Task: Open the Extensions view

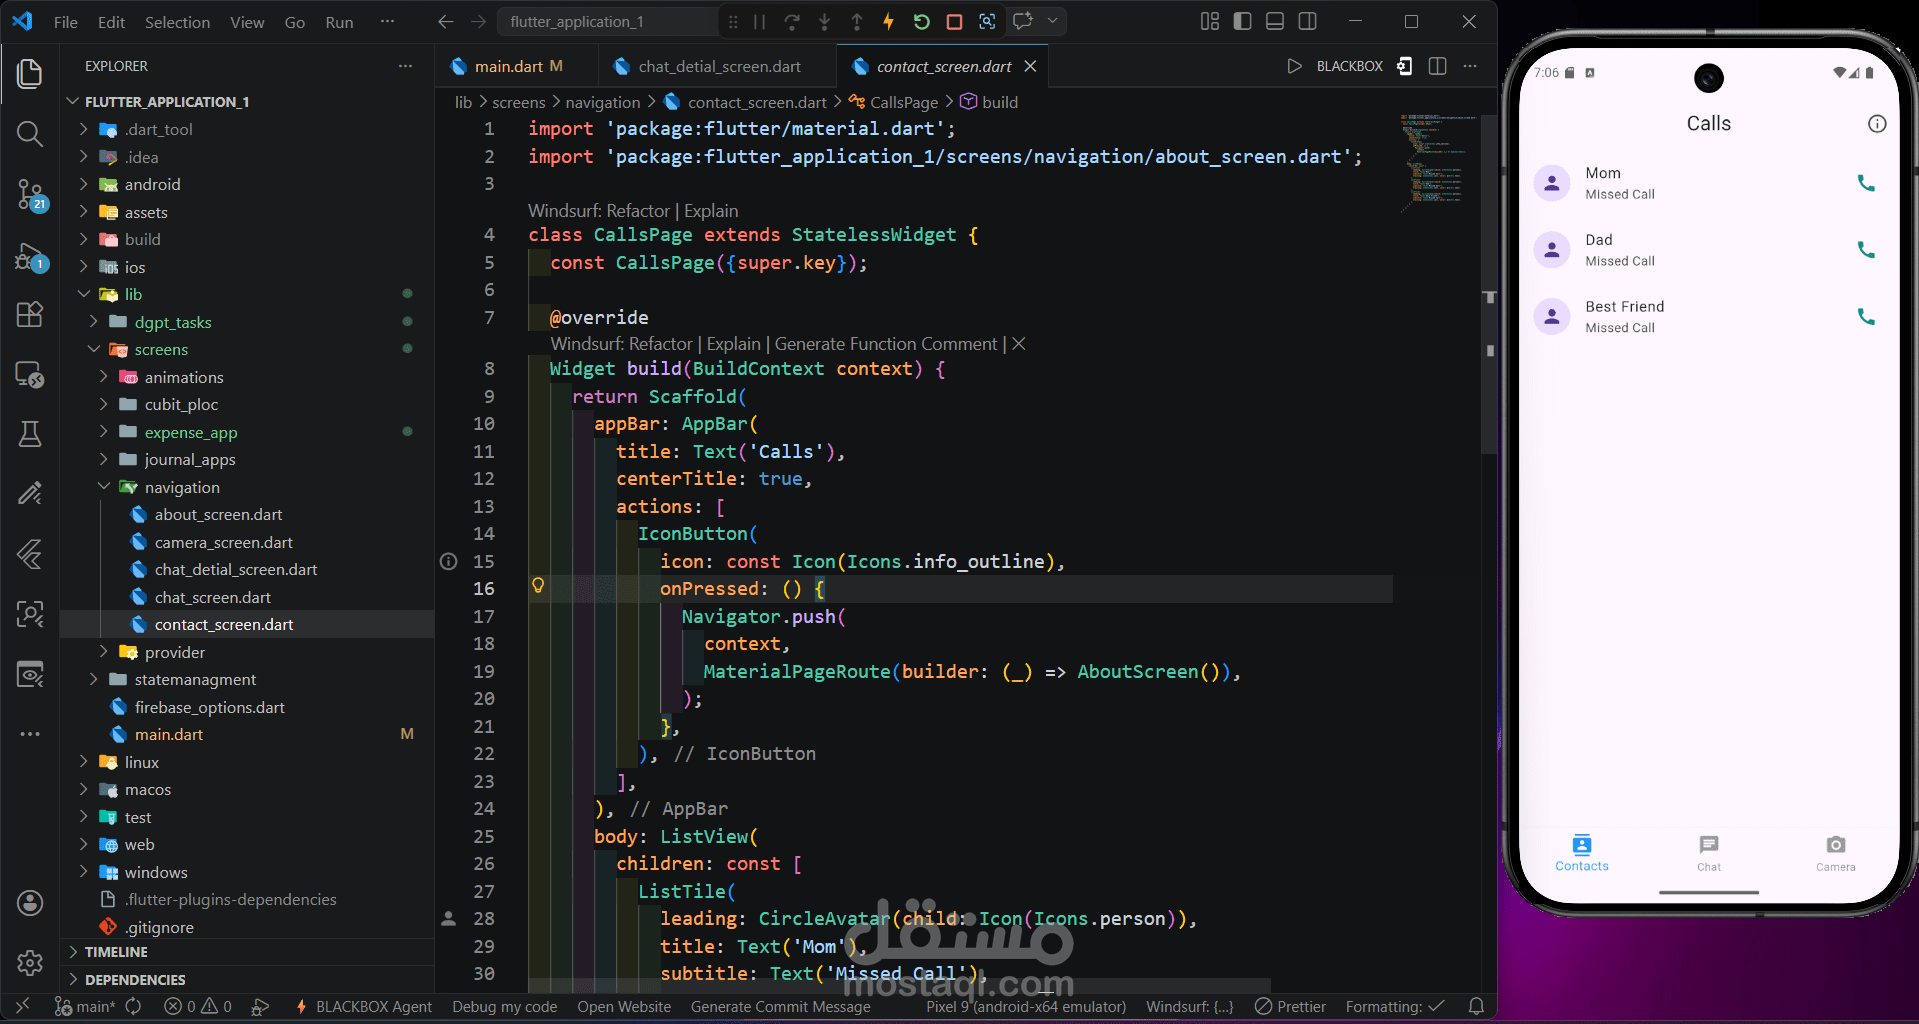Action: click(30, 314)
